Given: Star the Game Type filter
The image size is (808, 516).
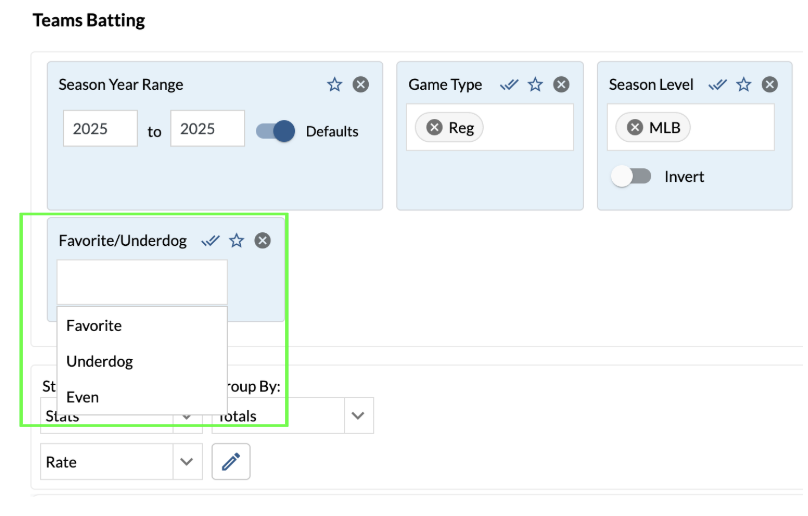Looking at the screenshot, I should (536, 85).
